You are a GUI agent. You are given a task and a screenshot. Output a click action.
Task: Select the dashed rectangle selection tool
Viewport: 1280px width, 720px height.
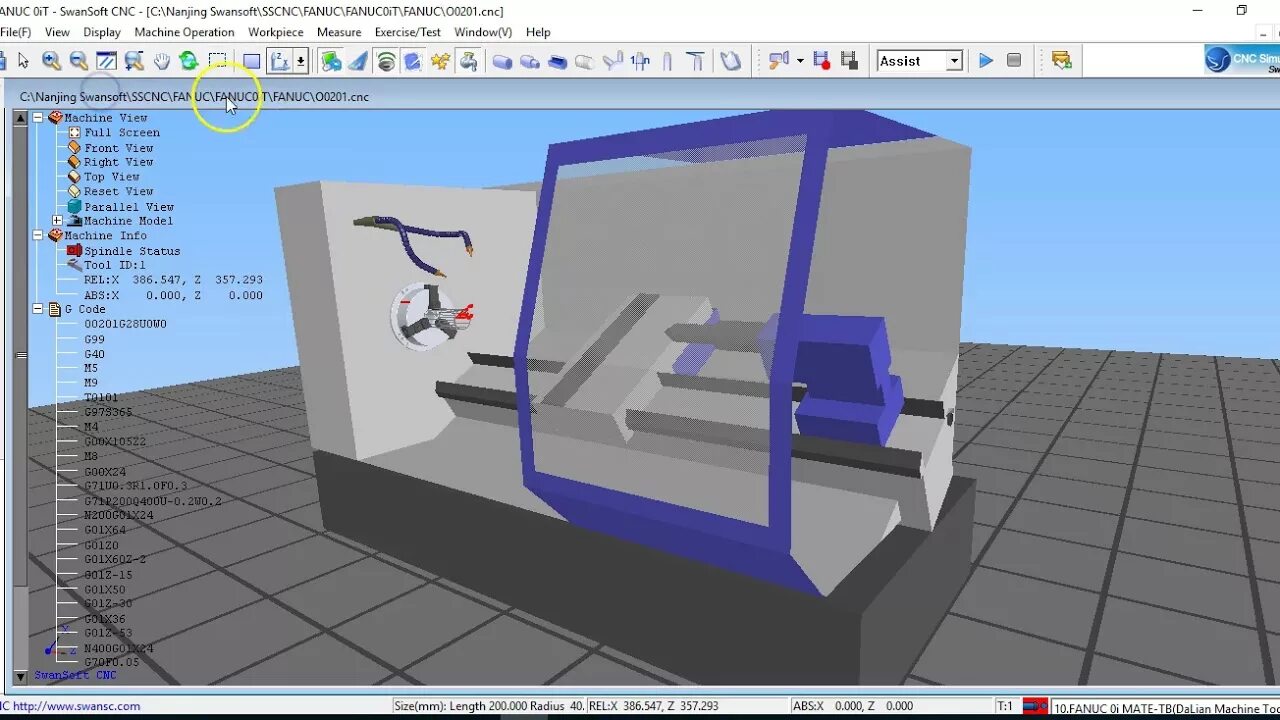pos(217,61)
